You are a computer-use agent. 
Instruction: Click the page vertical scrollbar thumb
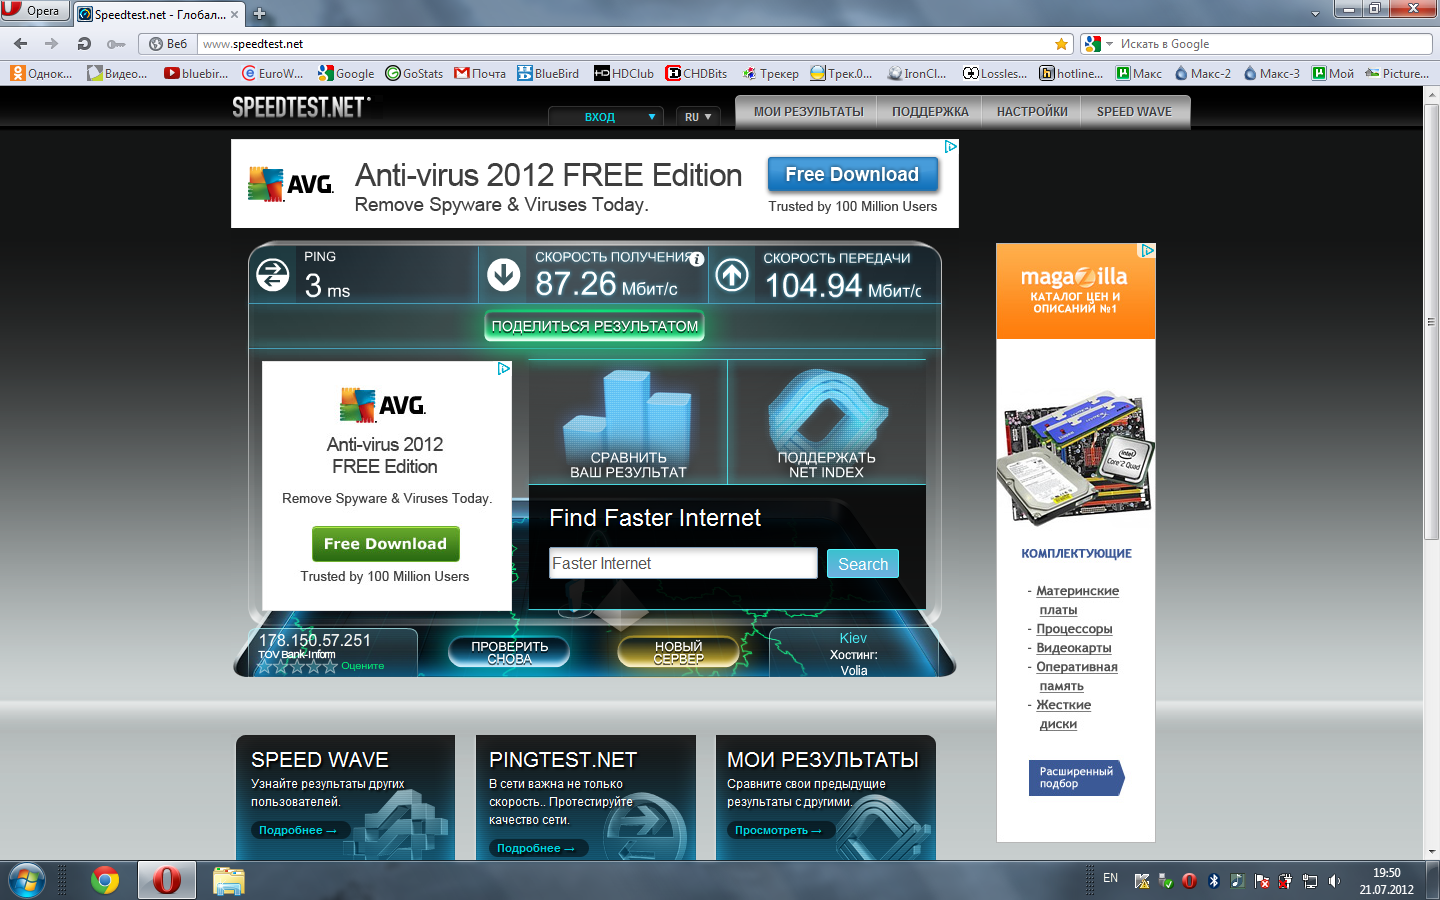click(1432, 322)
